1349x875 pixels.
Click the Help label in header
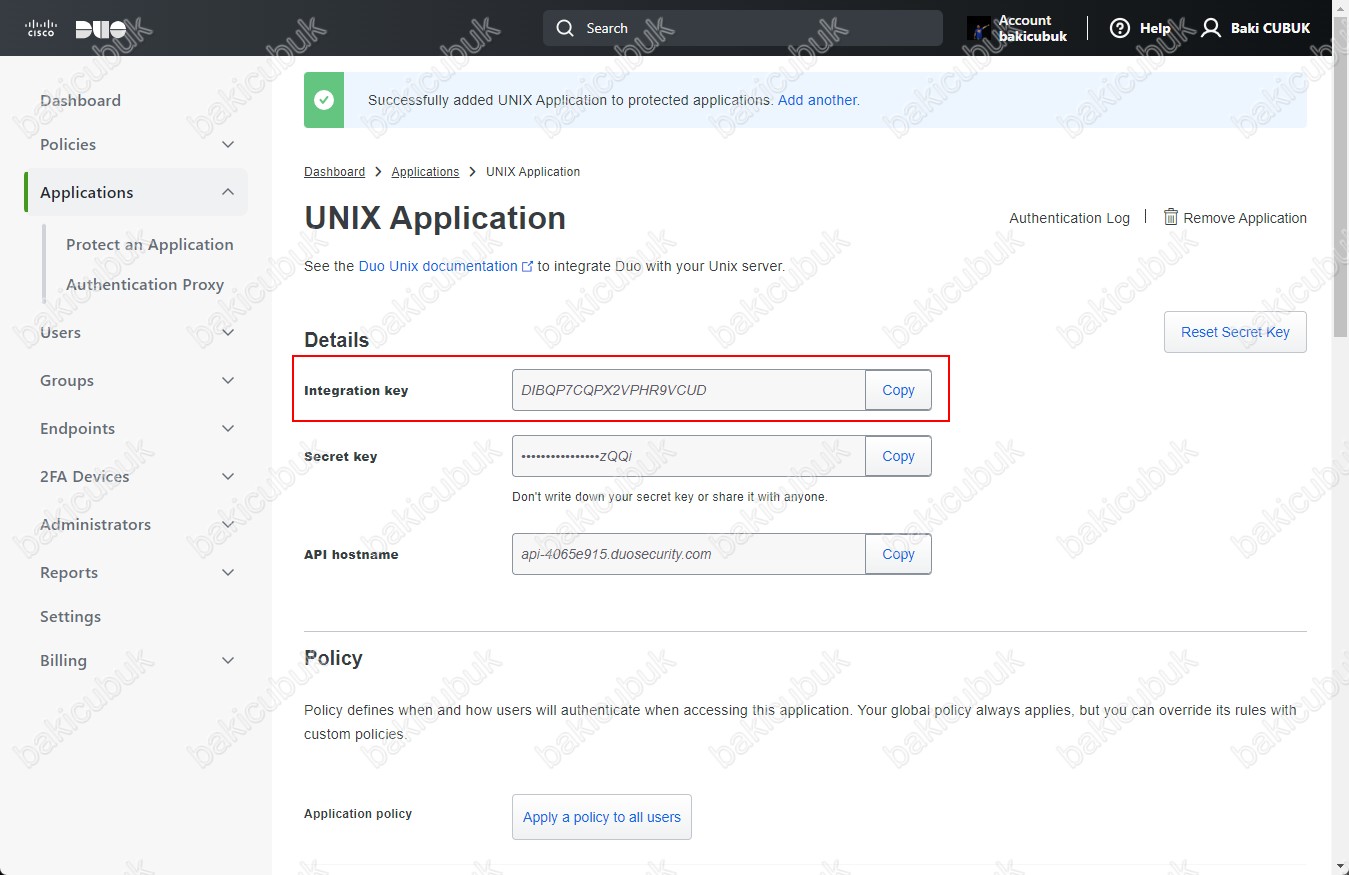coord(1155,28)
